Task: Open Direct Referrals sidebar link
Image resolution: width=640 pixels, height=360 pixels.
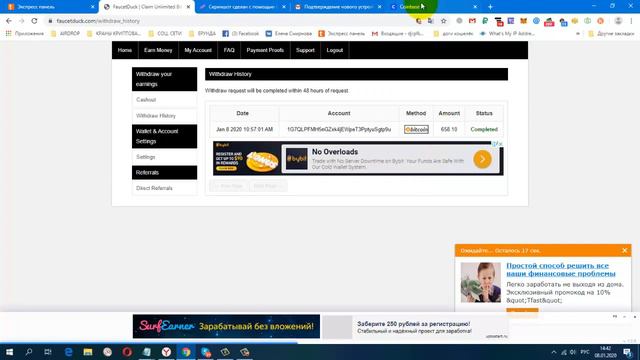Action: [154, 188]
